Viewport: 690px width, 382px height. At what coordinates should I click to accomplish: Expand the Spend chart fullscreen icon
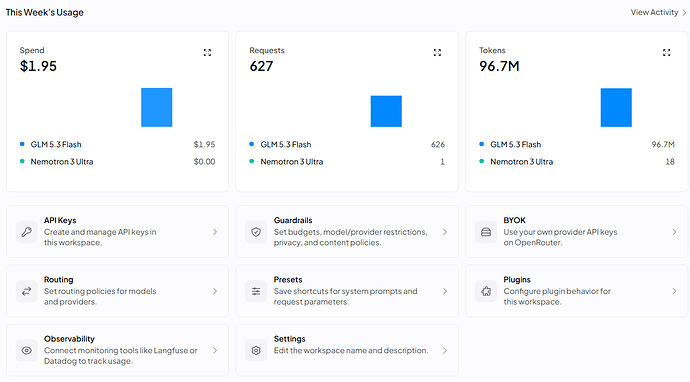[207, 53]
